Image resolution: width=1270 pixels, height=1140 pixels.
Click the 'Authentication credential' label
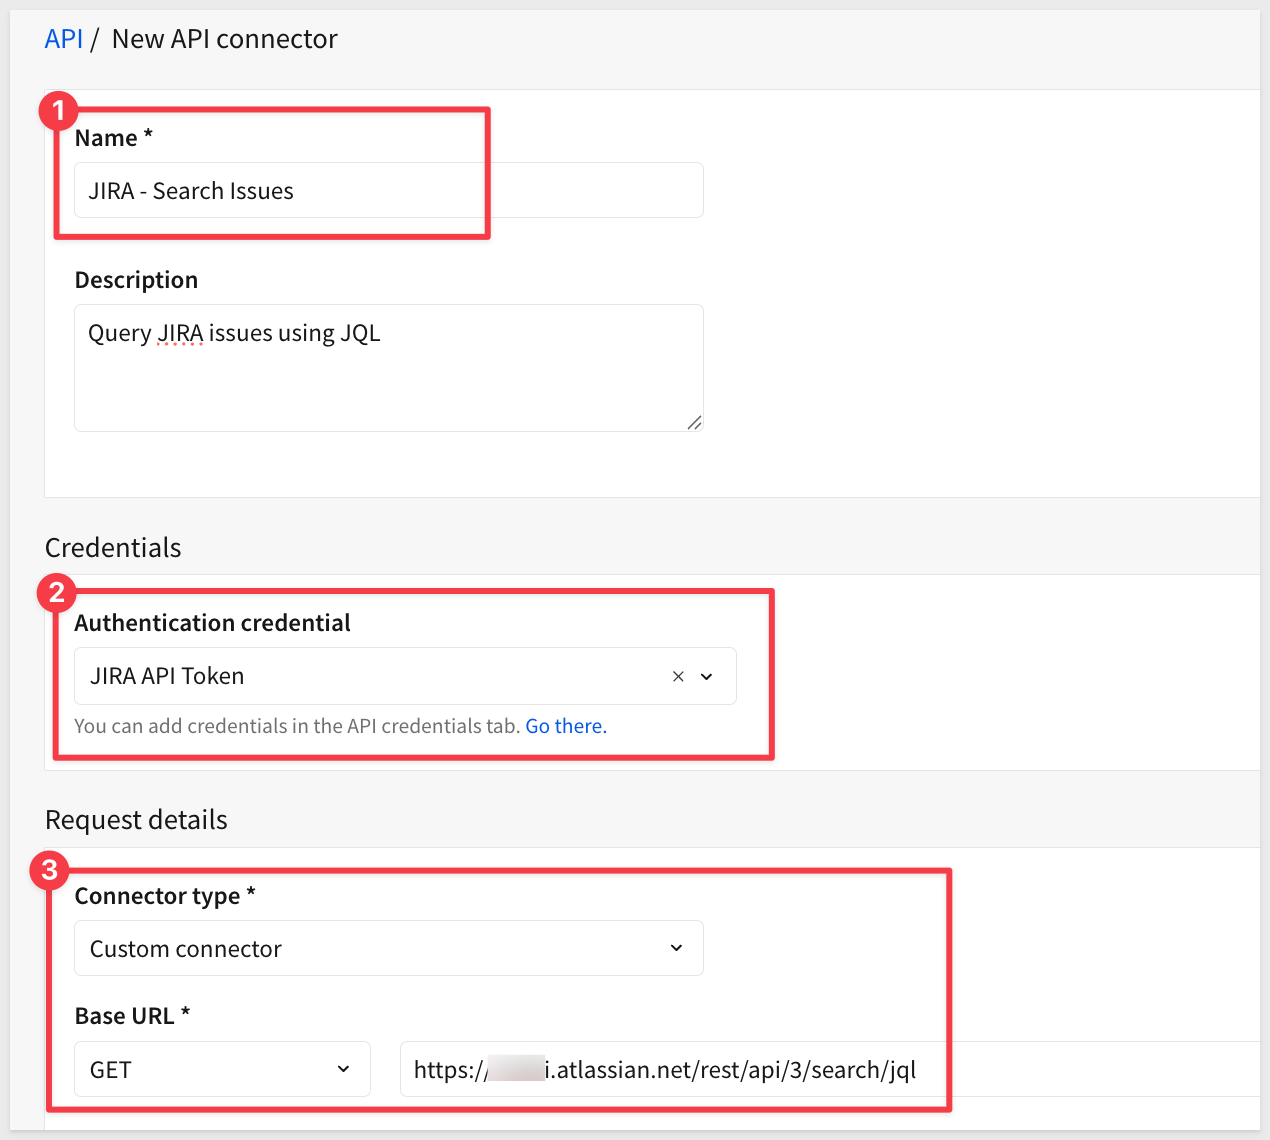[x=212, y=623]
